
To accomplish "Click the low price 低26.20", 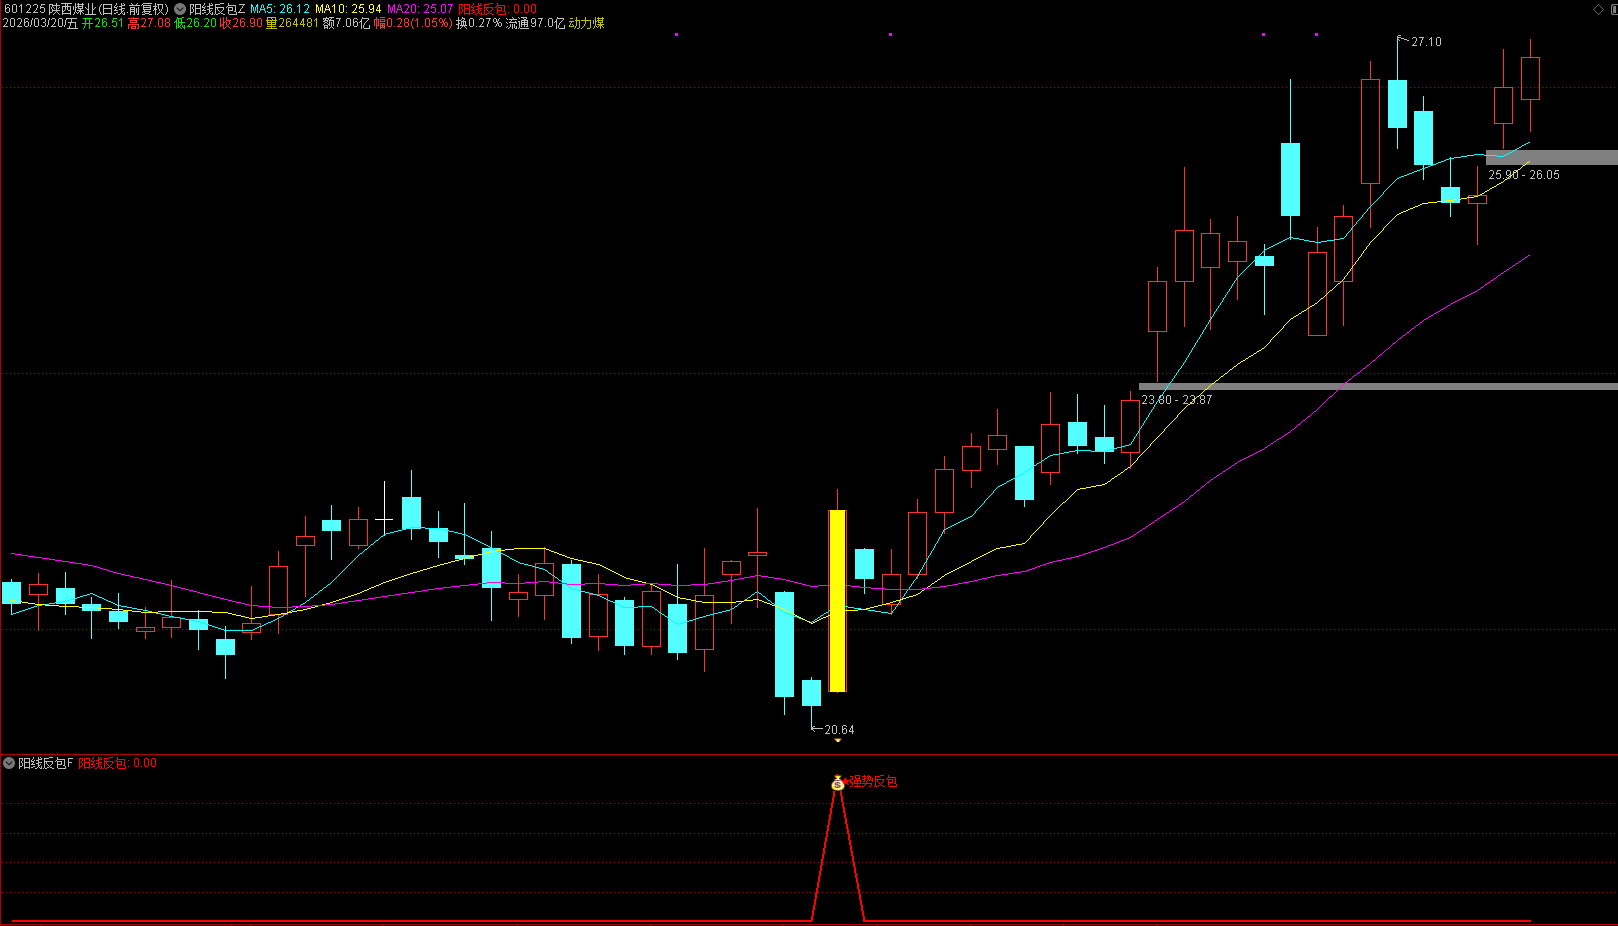I will pyautogui.click(x=195, y=23).
